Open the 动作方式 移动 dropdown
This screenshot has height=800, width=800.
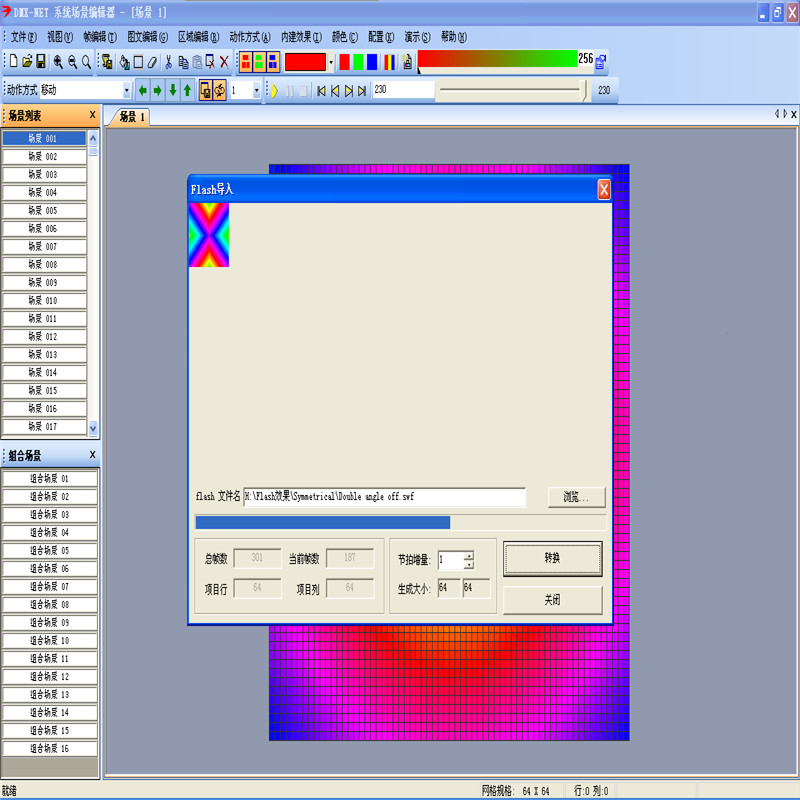[x=126, y=90]
